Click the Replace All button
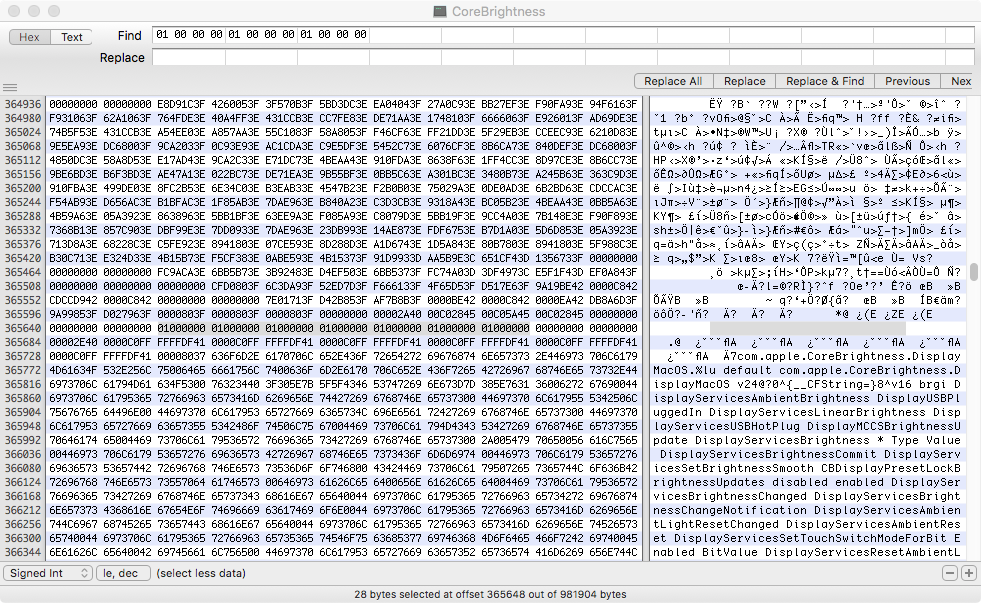 click(673, 81)
